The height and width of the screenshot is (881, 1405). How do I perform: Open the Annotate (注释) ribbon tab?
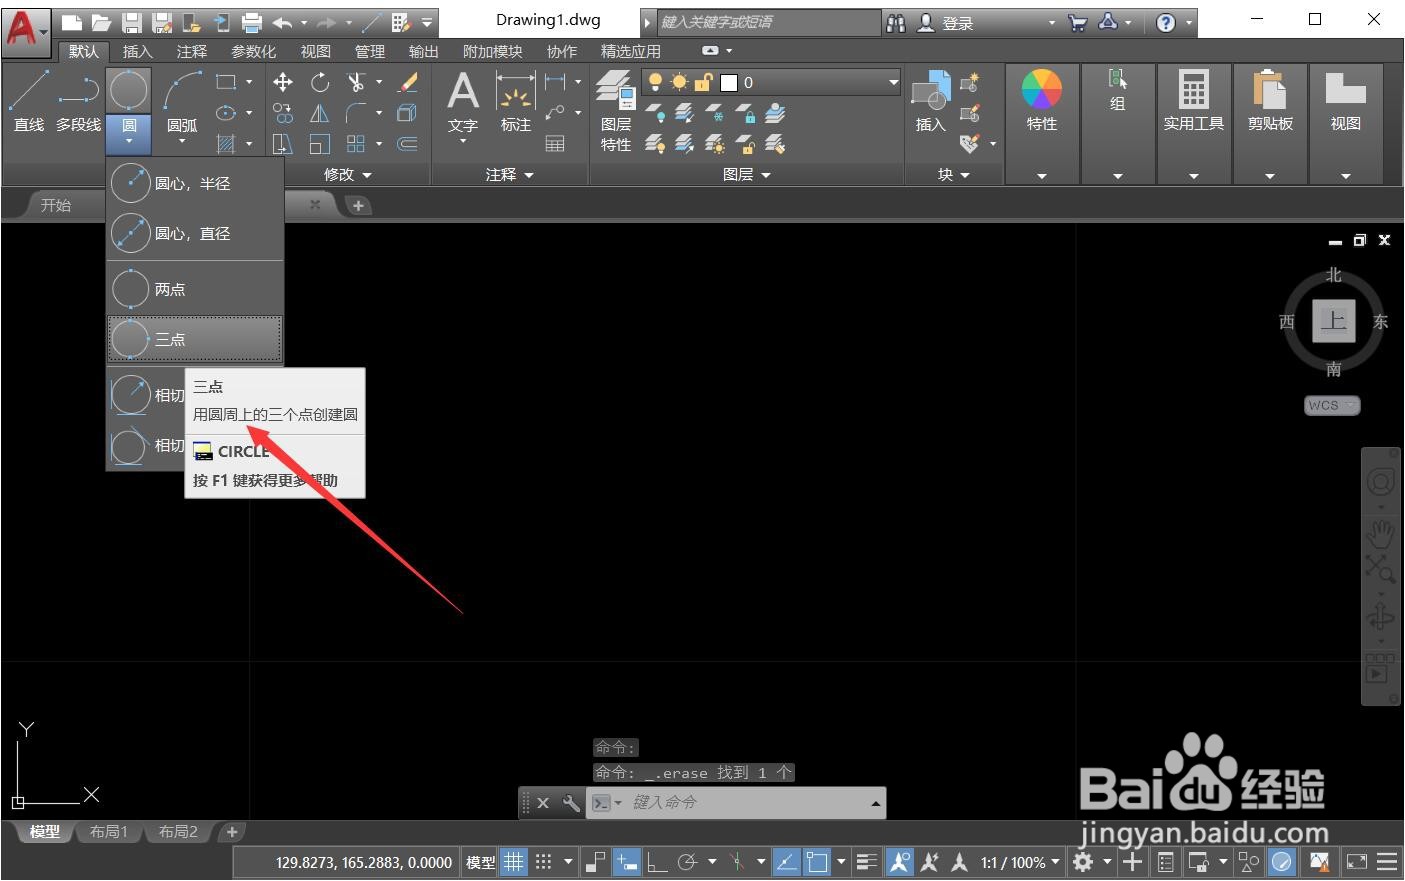pos(192,51)
